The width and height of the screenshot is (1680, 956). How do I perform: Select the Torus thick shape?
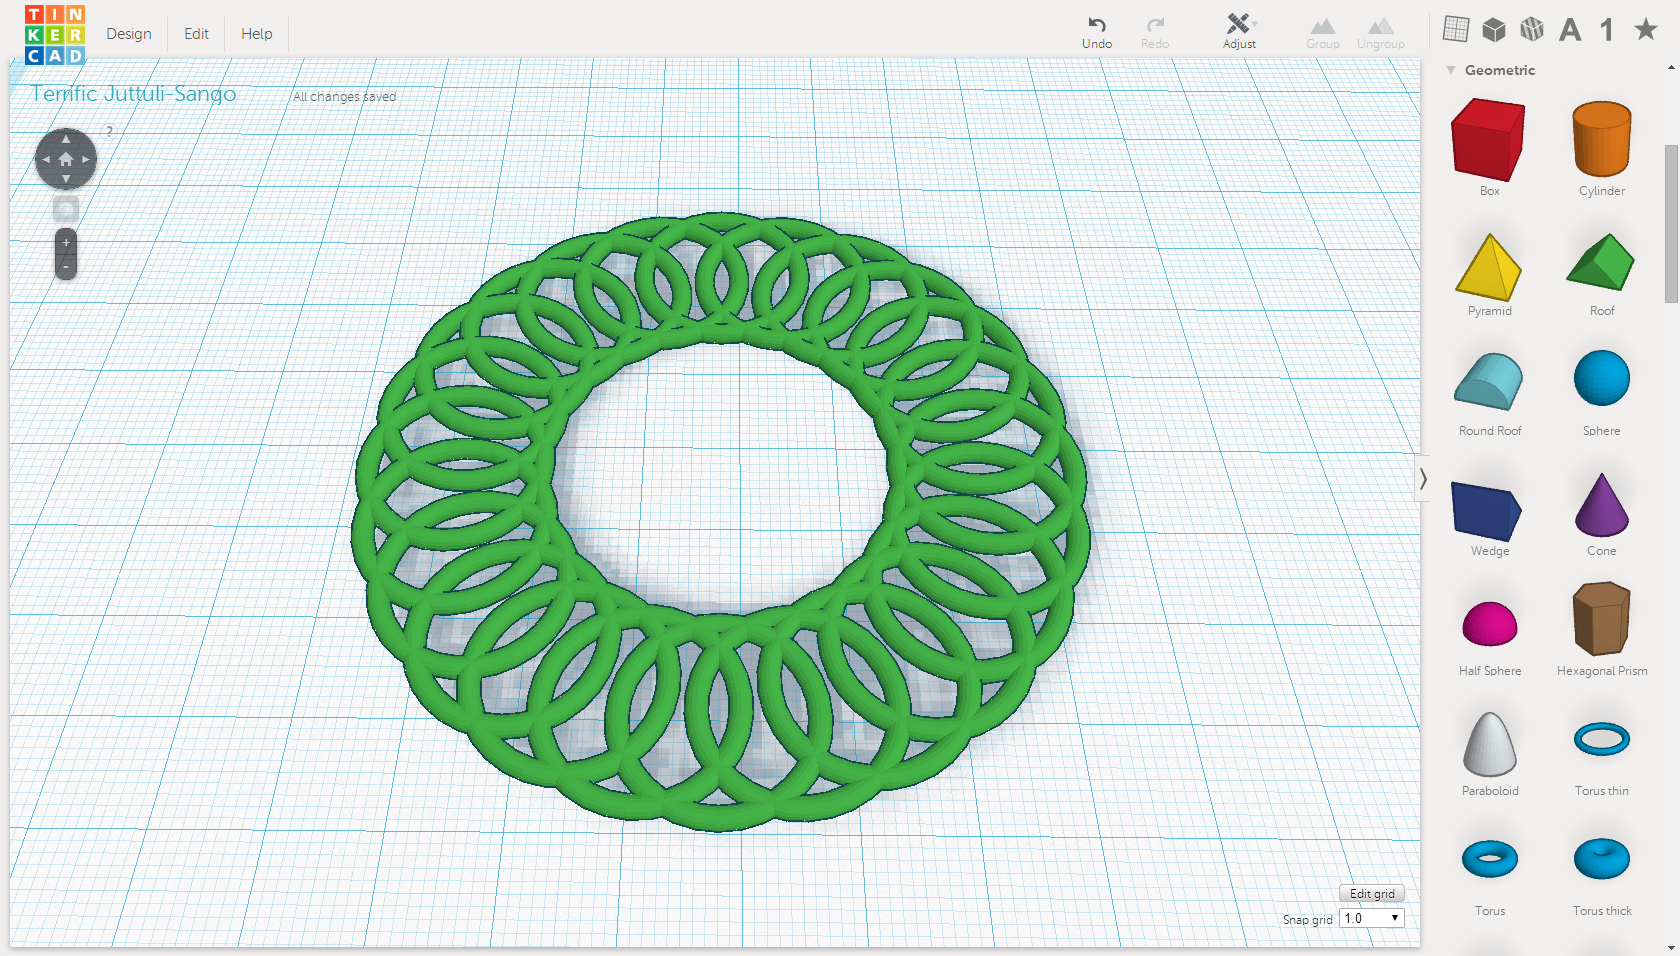[1601, 859]
